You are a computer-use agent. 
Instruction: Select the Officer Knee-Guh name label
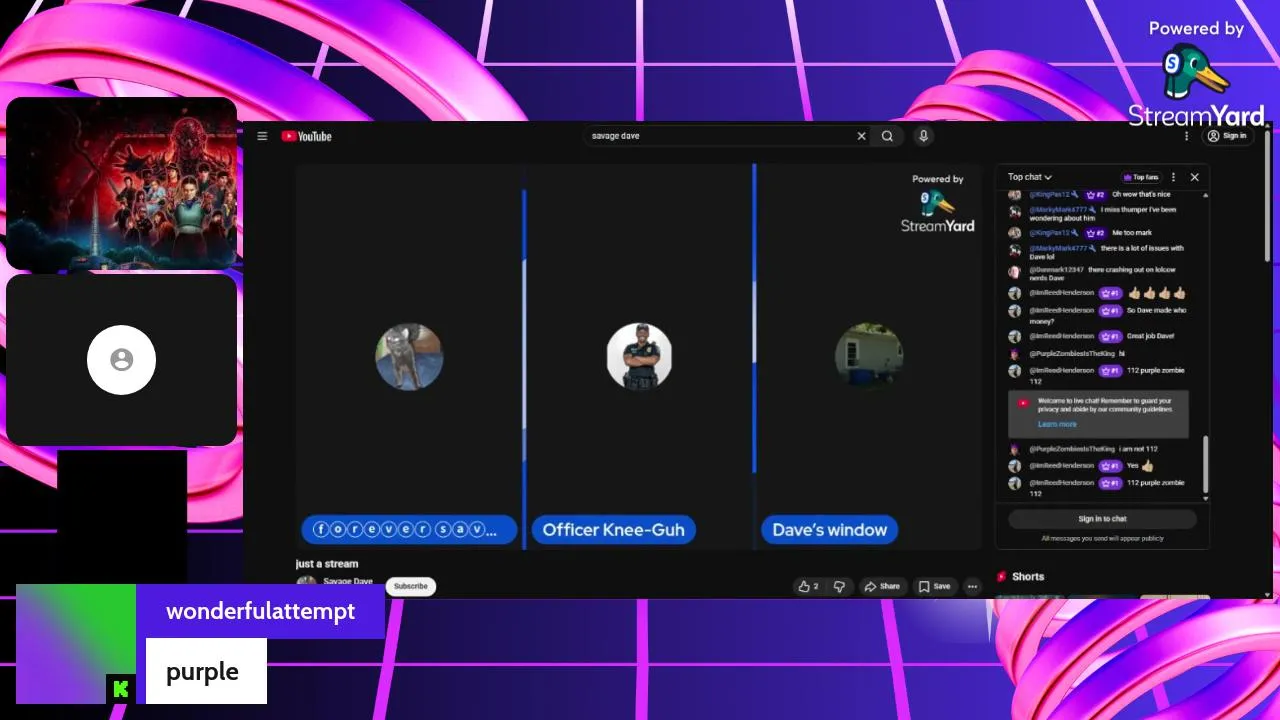(613, 530)
